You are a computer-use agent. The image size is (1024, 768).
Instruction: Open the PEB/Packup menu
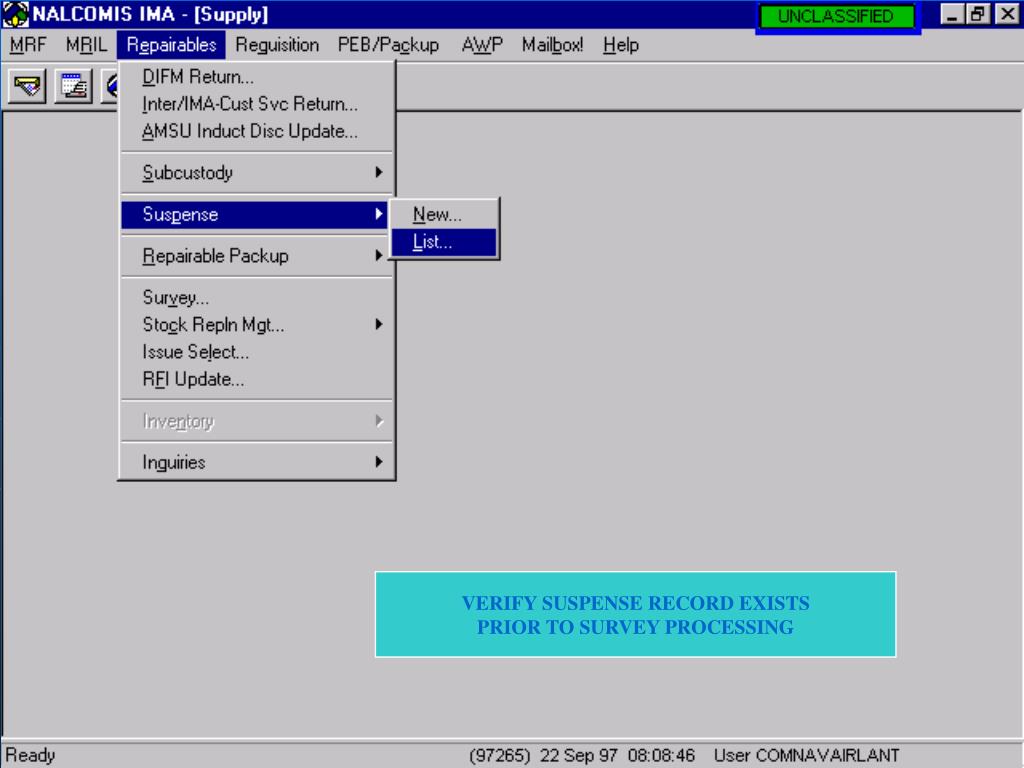[x=388, y=44]
